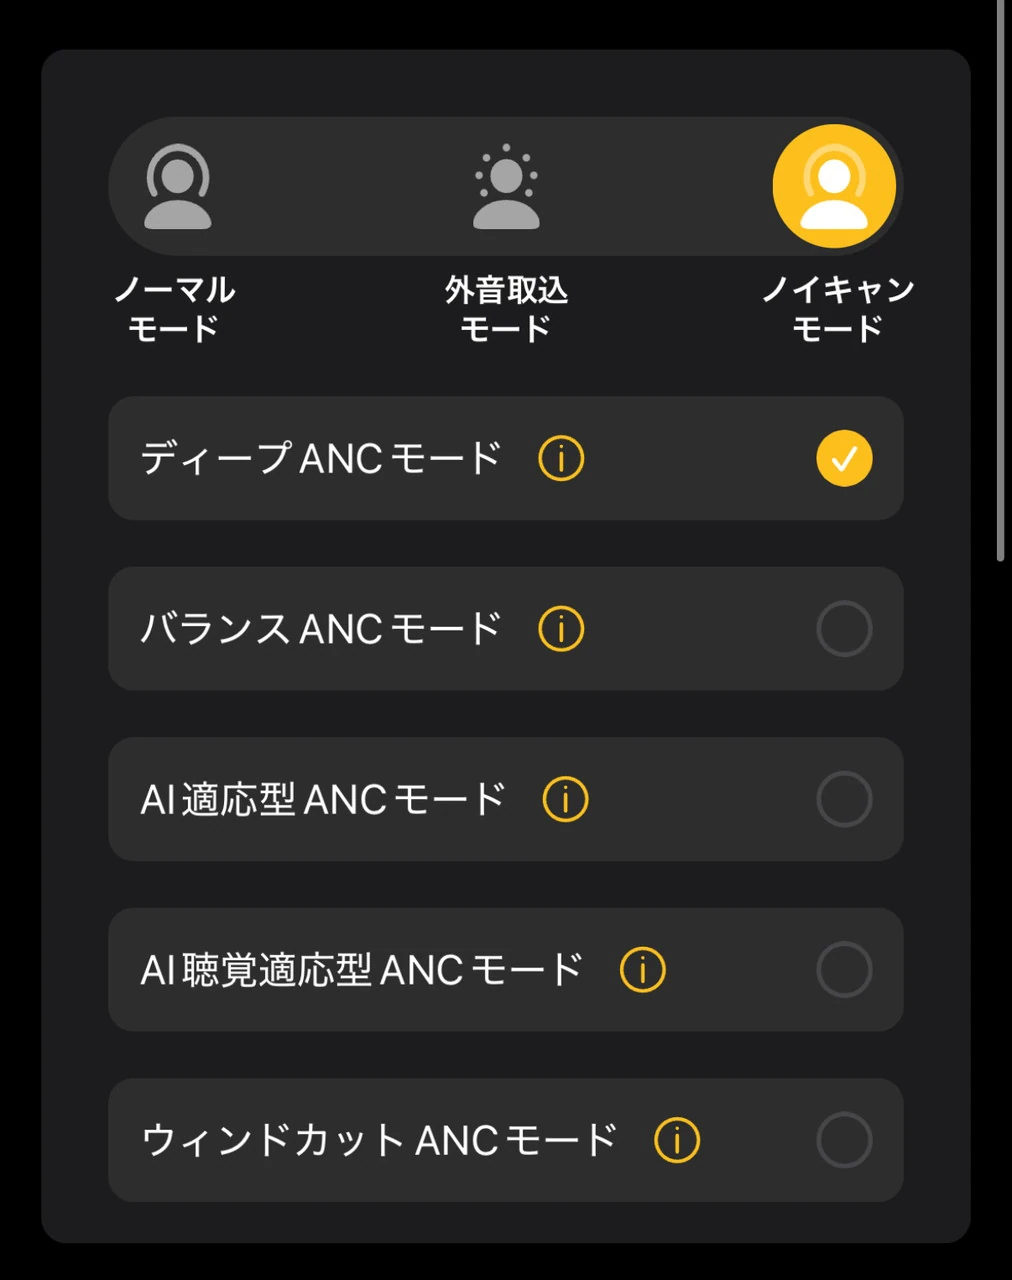This screenshot has height=1280, width=1012.
Task: Switch to ノーマルモード text label
Action: pyautogui.click(x=174, y=309)
